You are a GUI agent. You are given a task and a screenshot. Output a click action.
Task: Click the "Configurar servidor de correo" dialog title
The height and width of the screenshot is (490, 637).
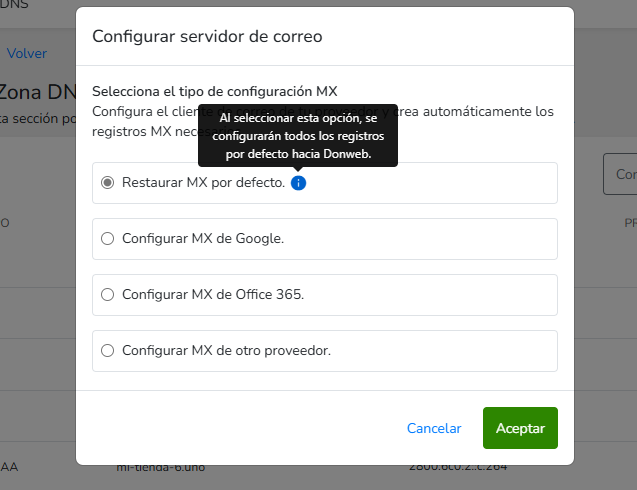[x=207, y=36]
